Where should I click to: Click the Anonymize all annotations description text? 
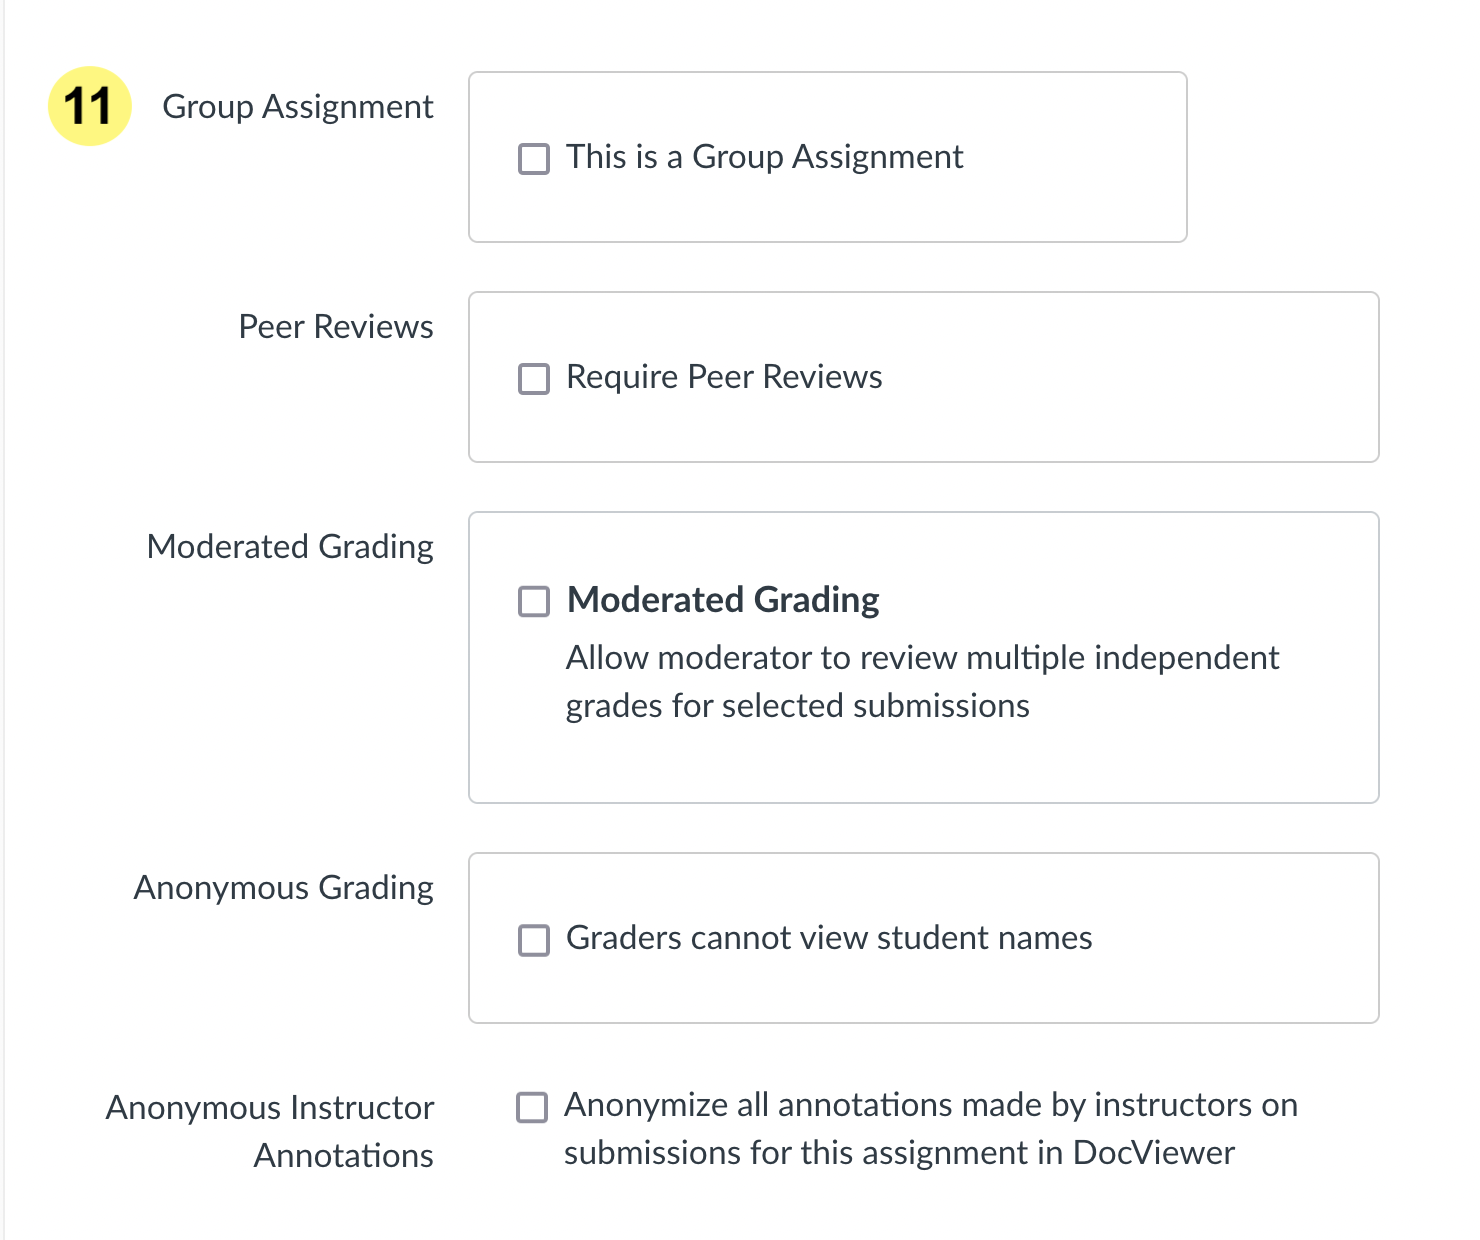930,1128
